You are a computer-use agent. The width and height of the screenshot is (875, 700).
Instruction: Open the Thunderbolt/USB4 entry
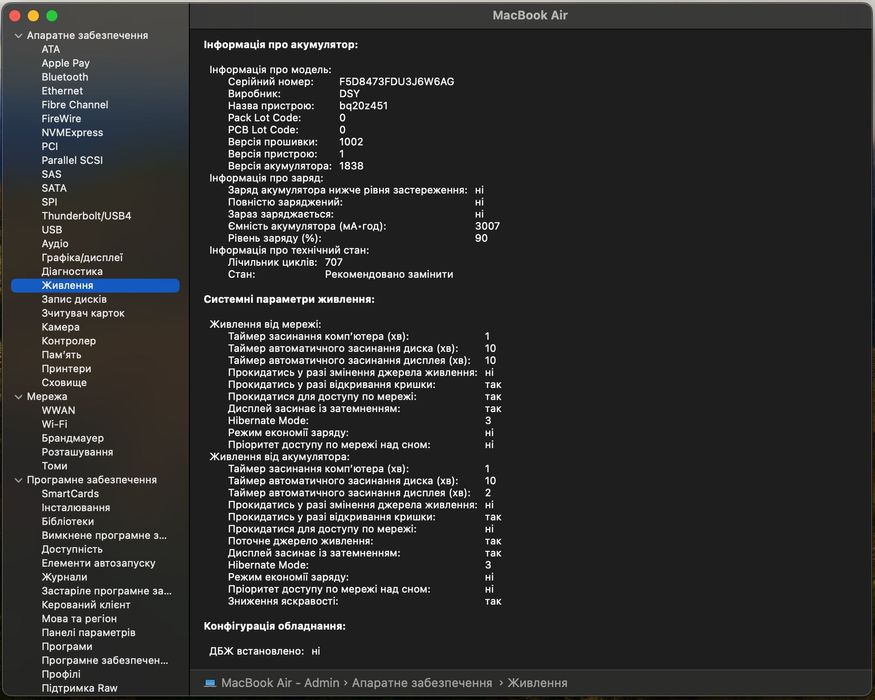86,216
